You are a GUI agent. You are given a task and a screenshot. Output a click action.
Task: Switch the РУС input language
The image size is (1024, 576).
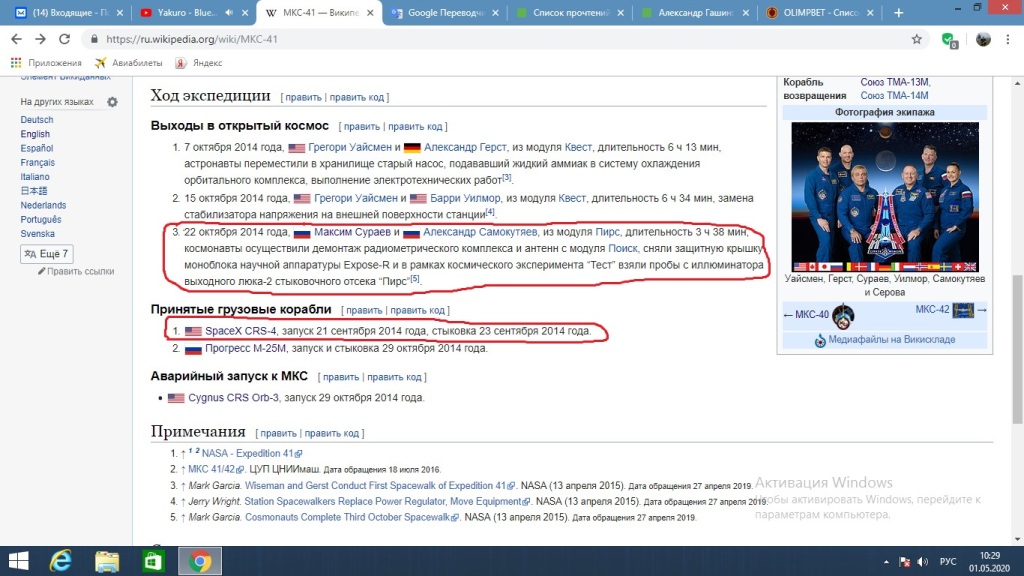click(x=948, y=562)
